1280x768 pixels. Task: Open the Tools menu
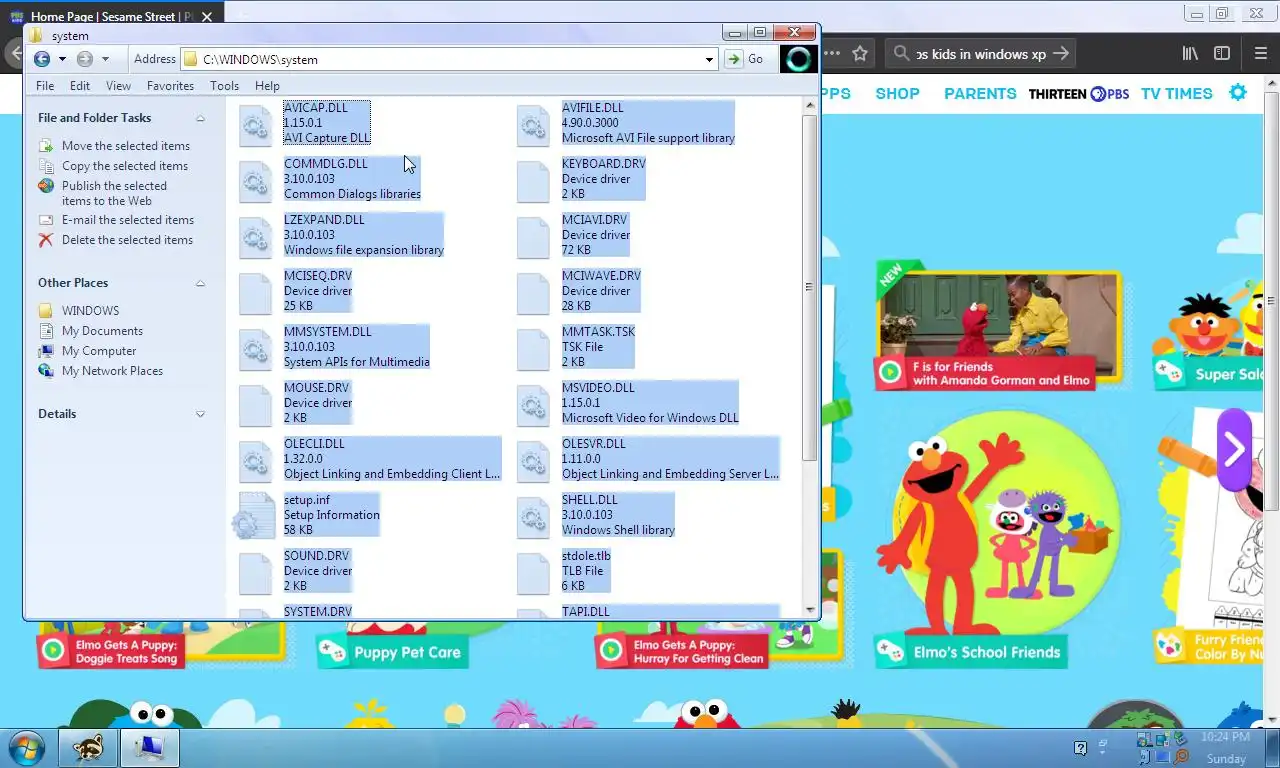point(224,86)
